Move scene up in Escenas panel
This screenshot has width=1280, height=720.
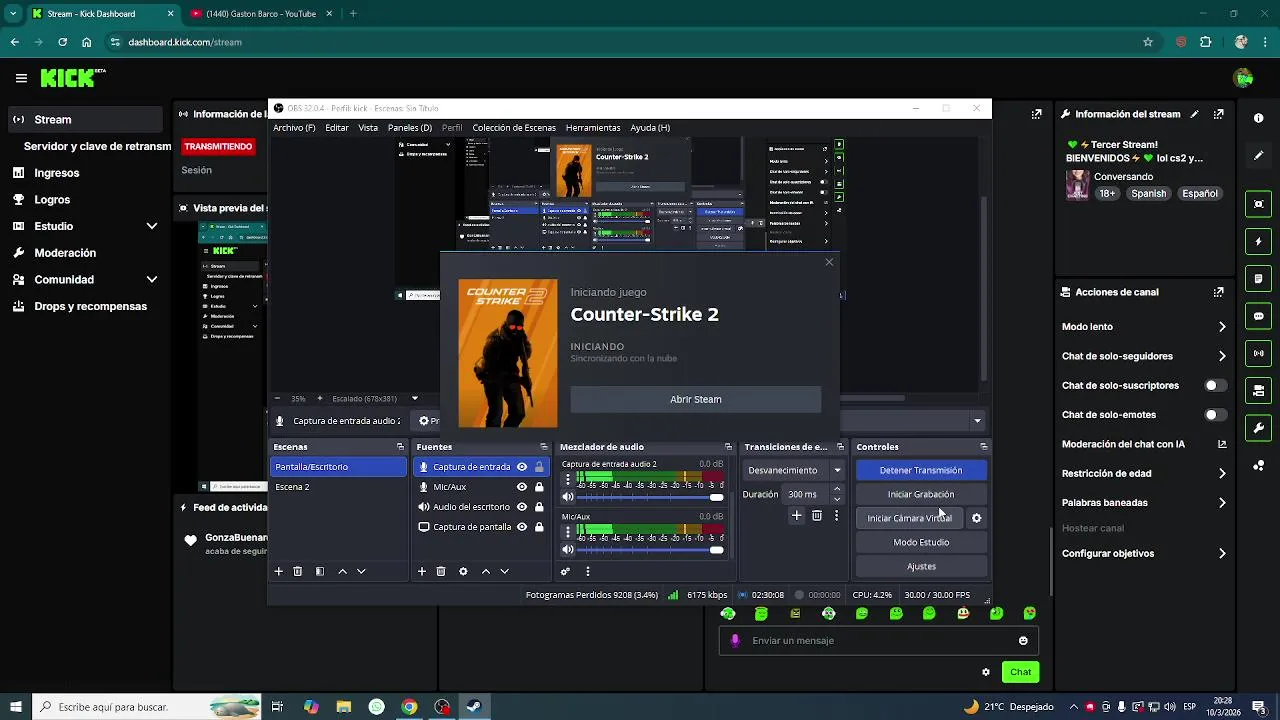coord(342,571)
